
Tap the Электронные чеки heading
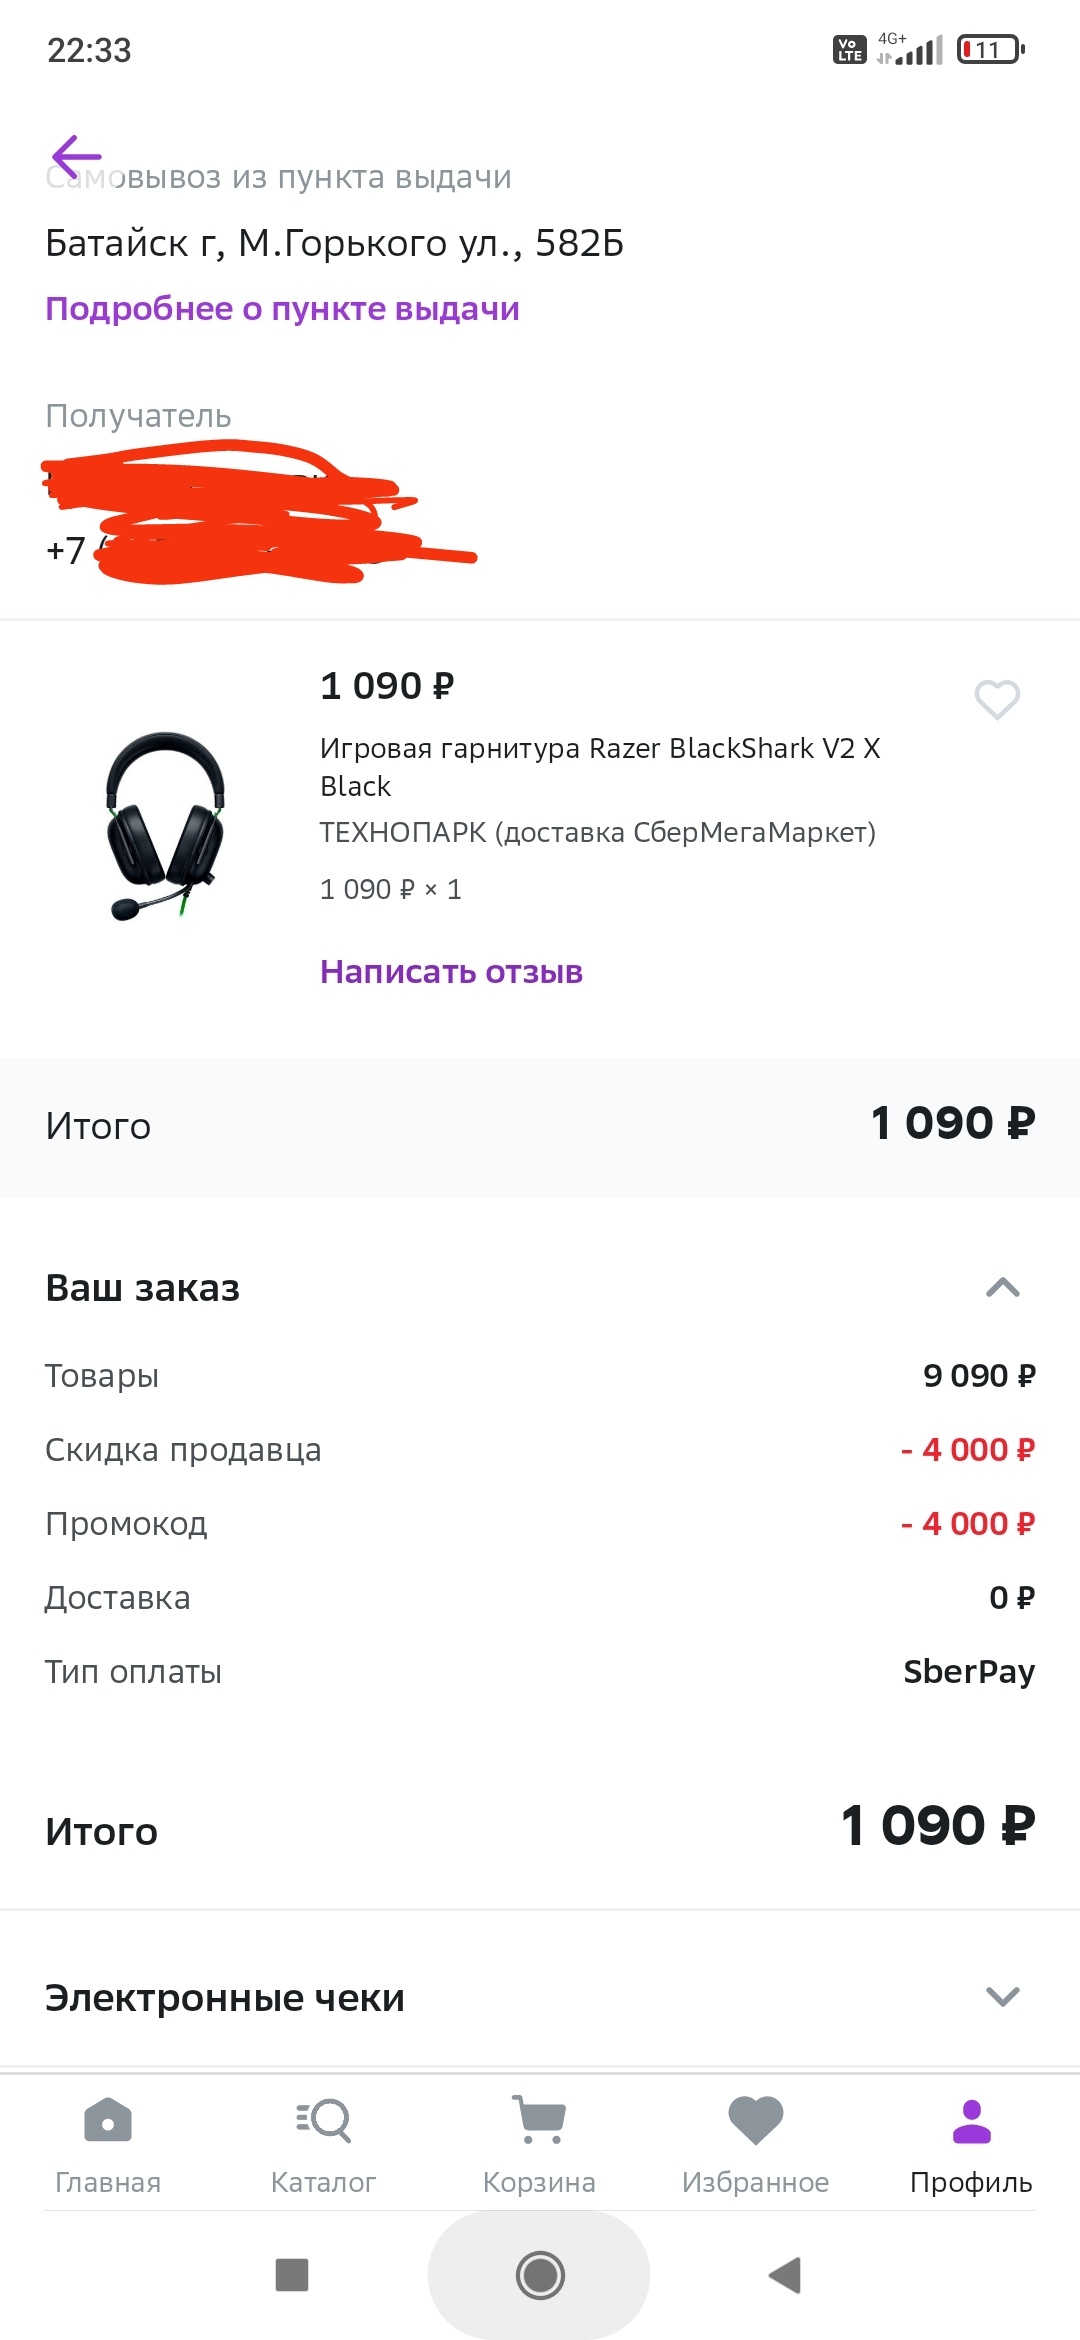pyautogui.click(x=225, y=1998)
